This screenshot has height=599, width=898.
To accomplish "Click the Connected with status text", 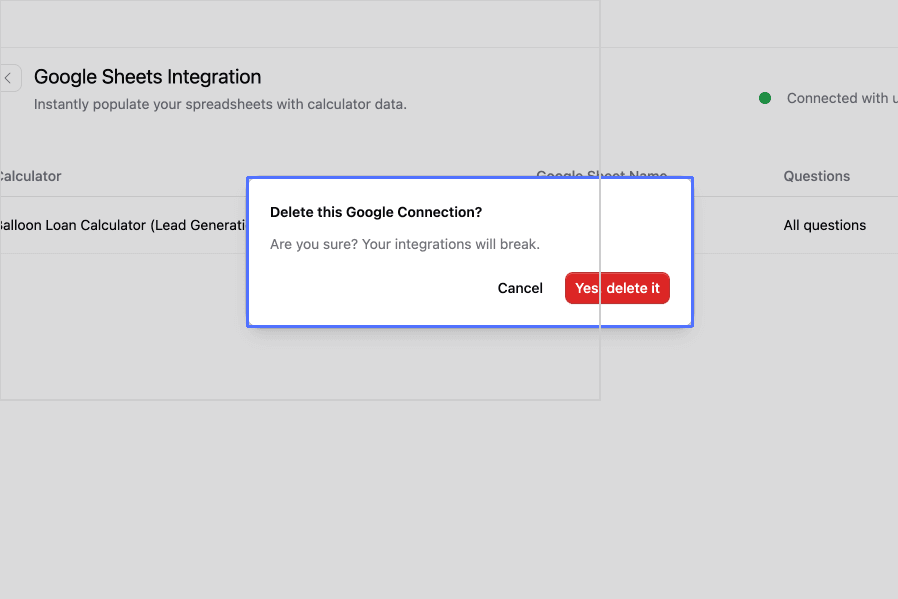I will 842,98.
